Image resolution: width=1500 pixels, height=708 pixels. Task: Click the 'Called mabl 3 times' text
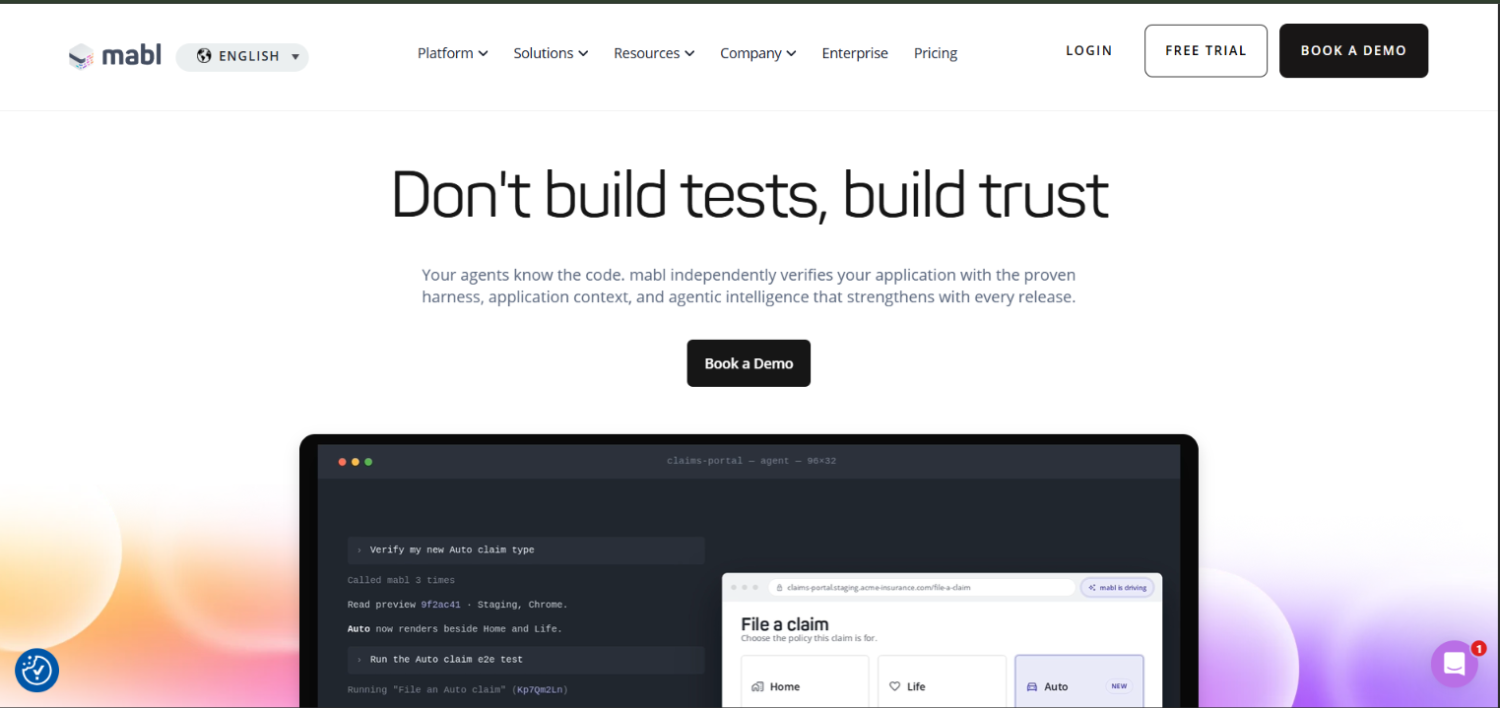401,580
